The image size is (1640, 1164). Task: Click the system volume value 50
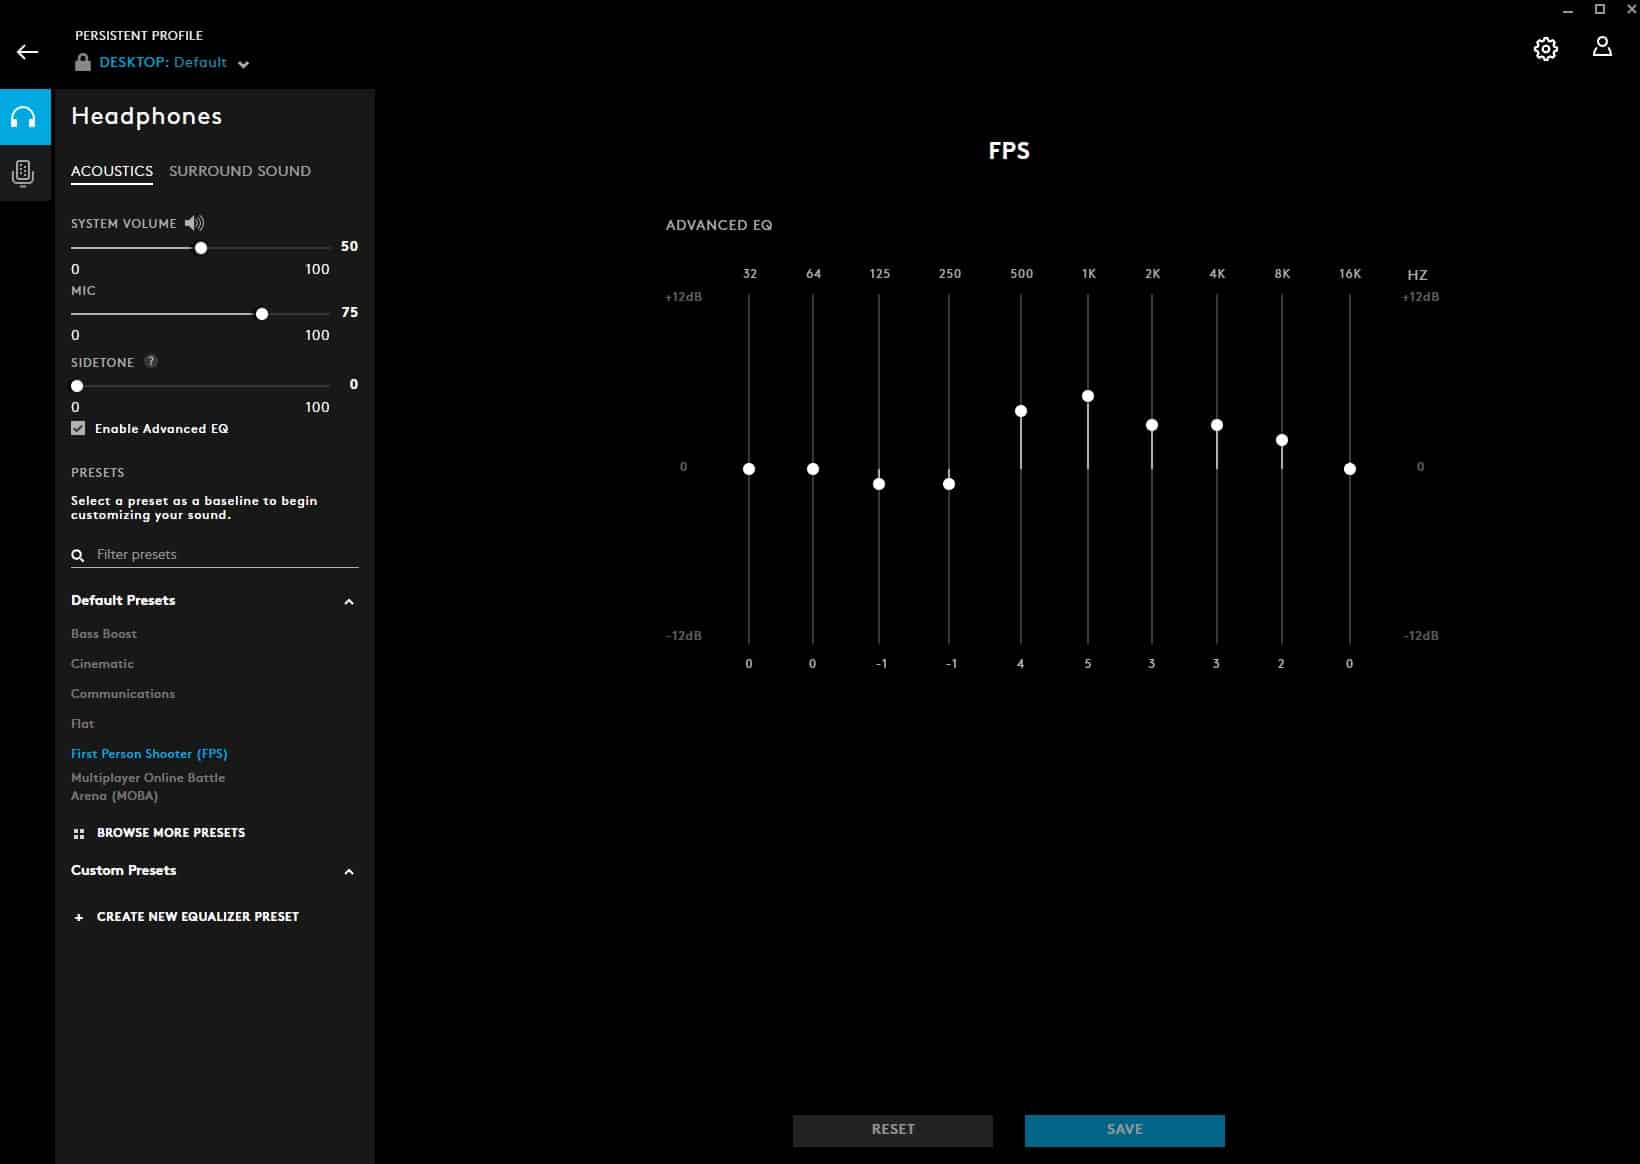point(349,246)
